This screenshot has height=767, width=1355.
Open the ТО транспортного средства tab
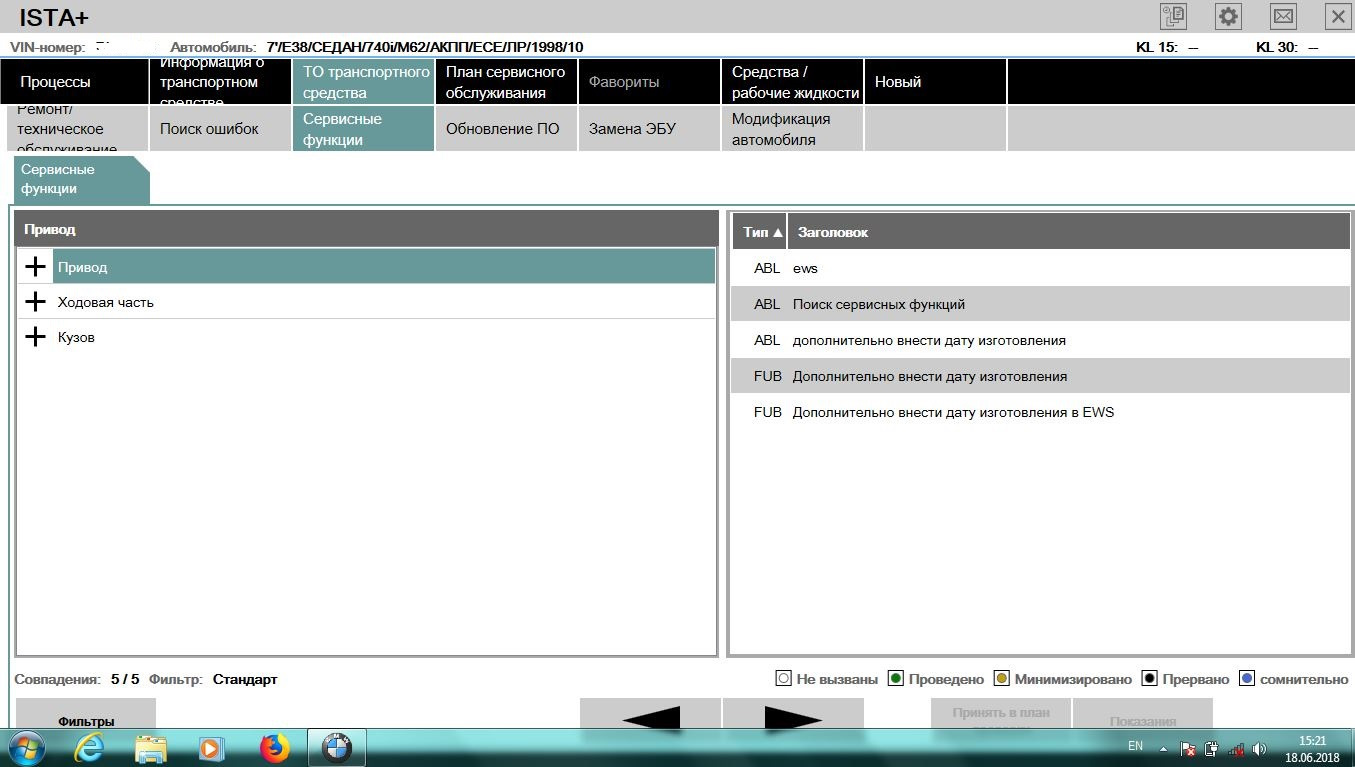tap(364, 82)
